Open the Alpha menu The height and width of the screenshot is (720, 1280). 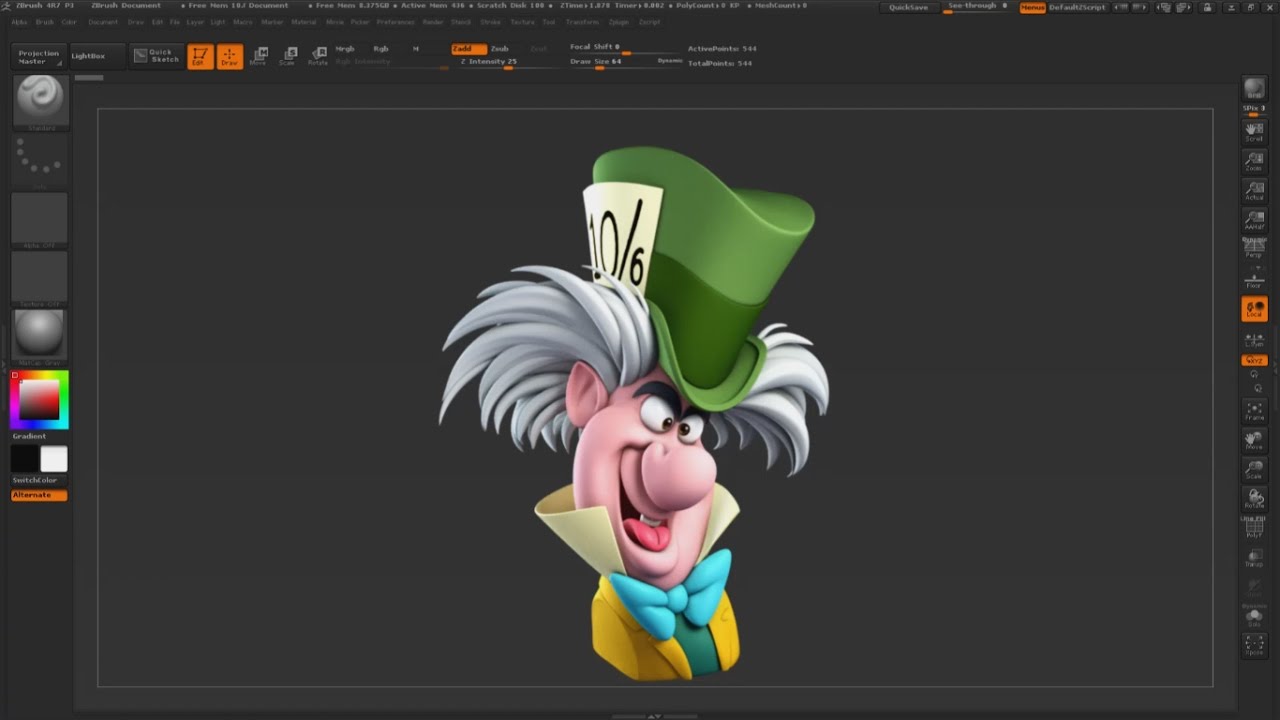click(x=20, y=22)
